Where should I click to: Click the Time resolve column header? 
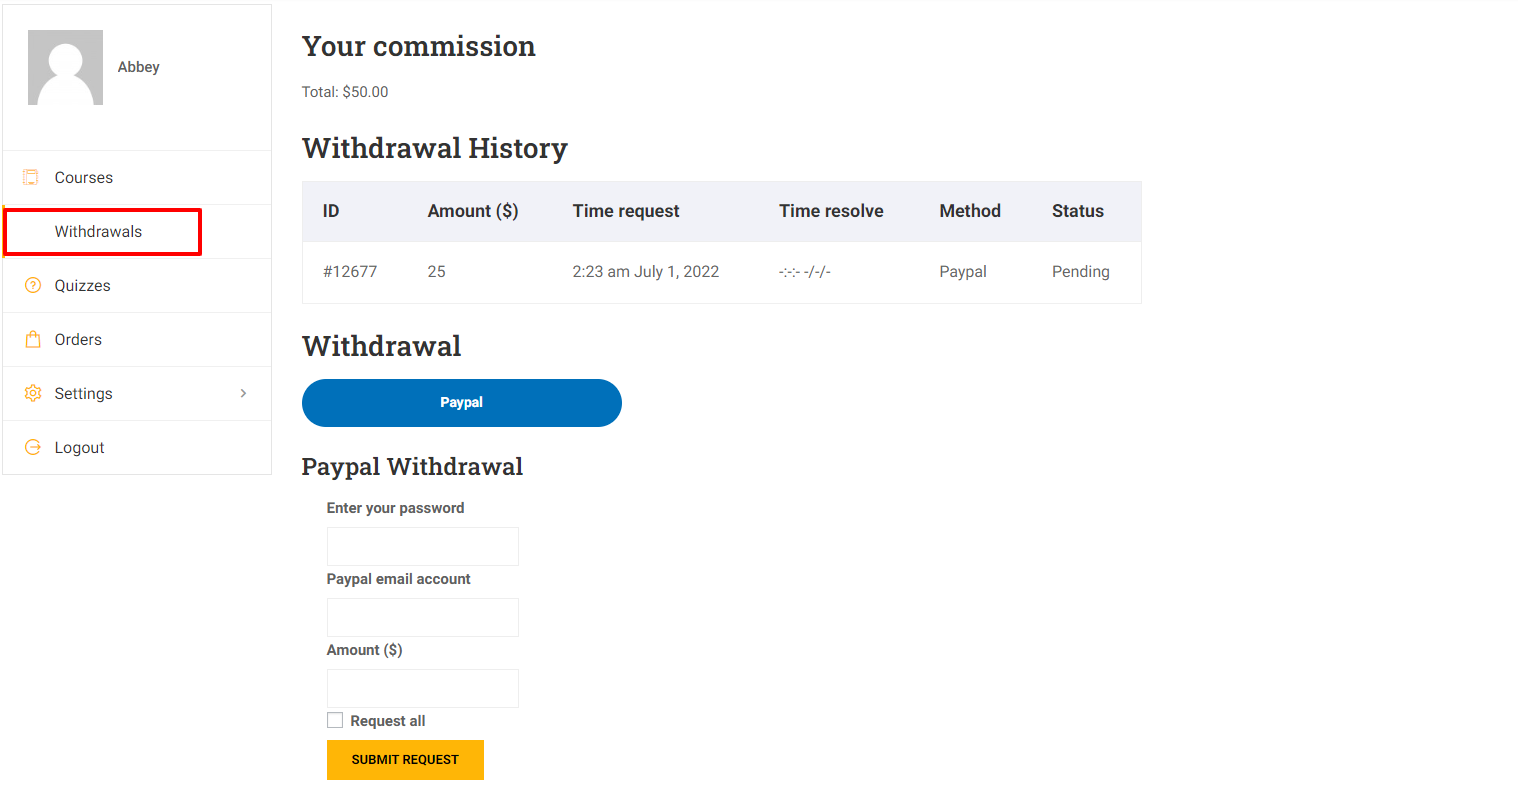pyautogui.click(x=831, y=211)
